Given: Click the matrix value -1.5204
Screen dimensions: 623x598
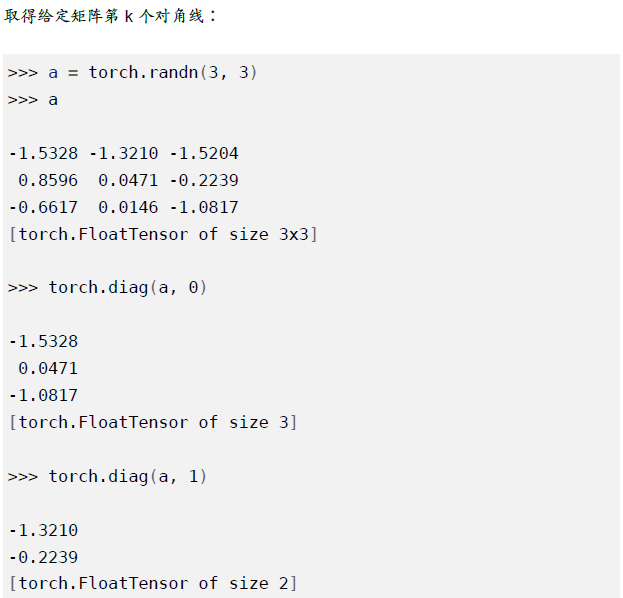Looking at the screenshot, I should coord(204,153).
